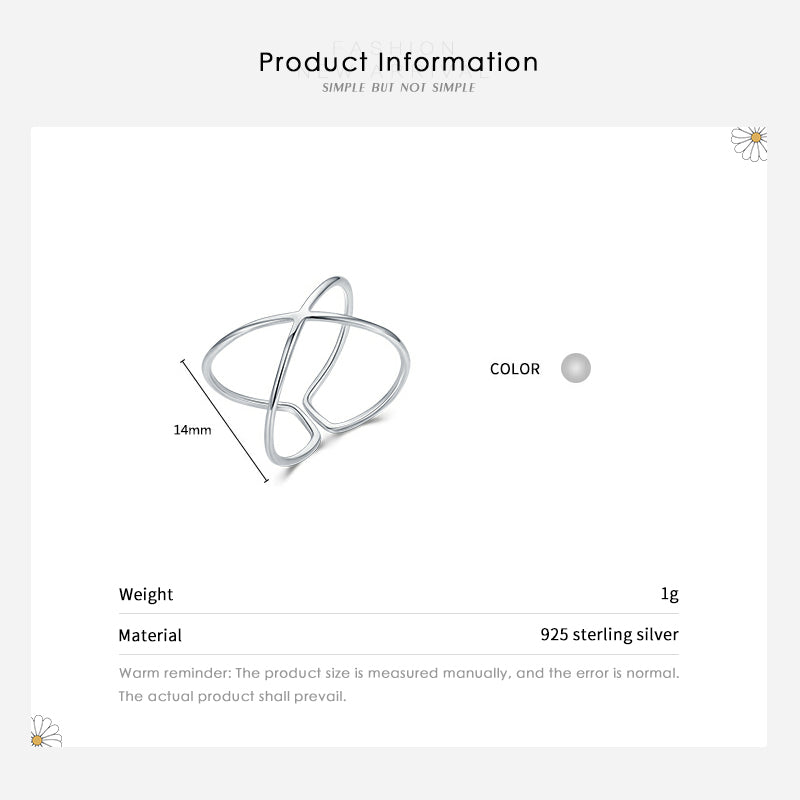Click "The actual product shall prevail" text
This screenshot has width=800, height=800.
233,696
